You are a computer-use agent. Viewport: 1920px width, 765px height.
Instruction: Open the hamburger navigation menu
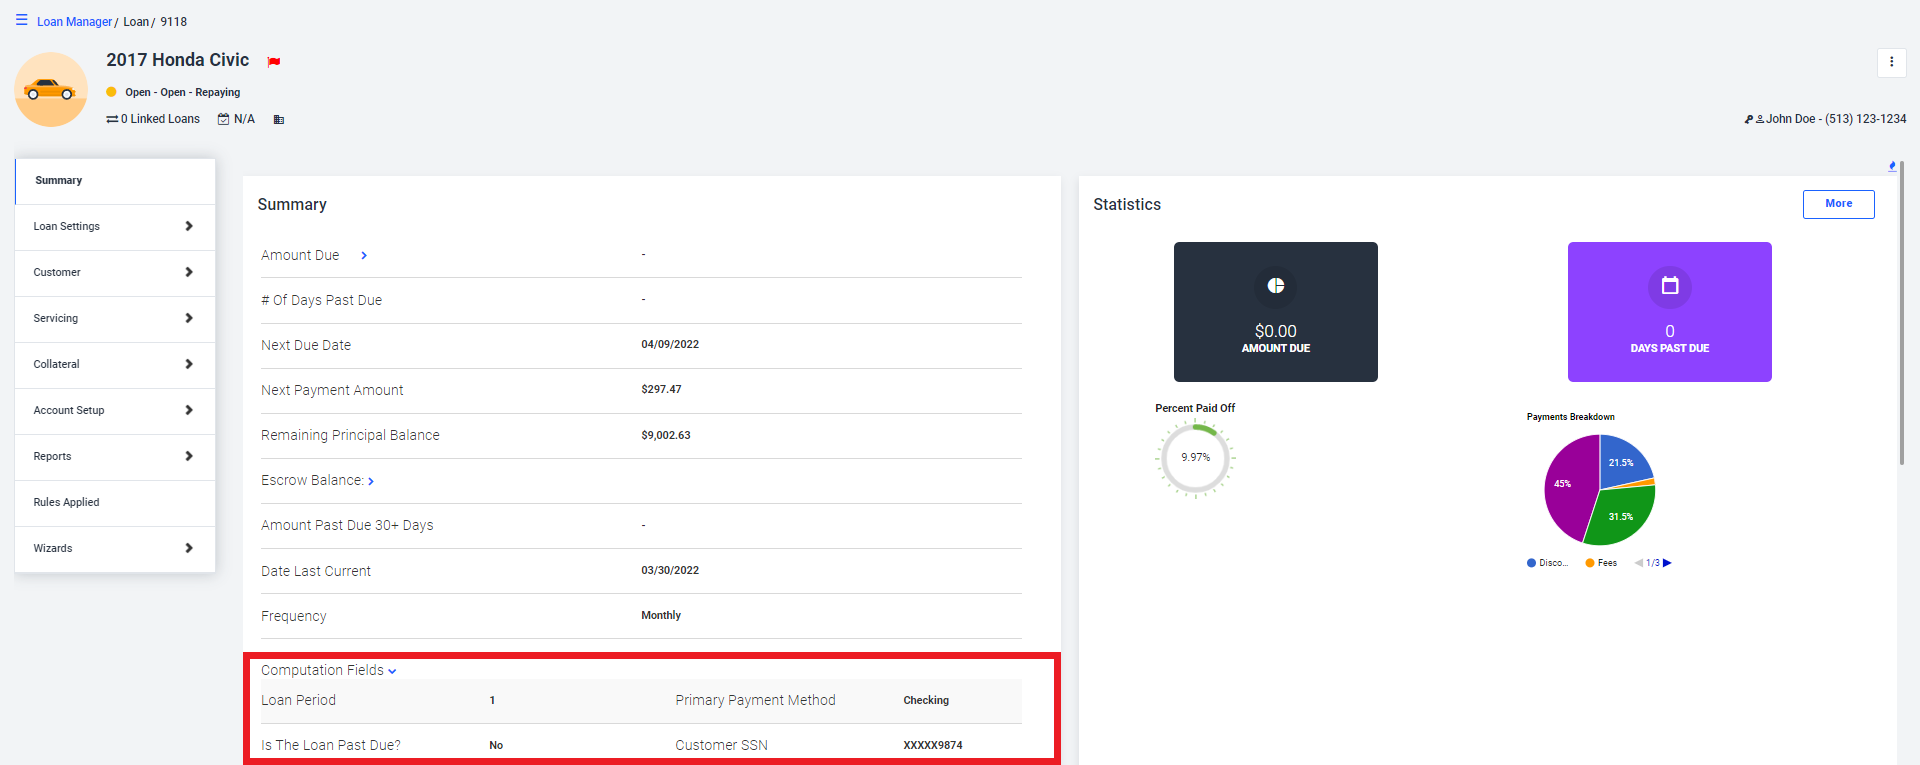tap(21, 20)
